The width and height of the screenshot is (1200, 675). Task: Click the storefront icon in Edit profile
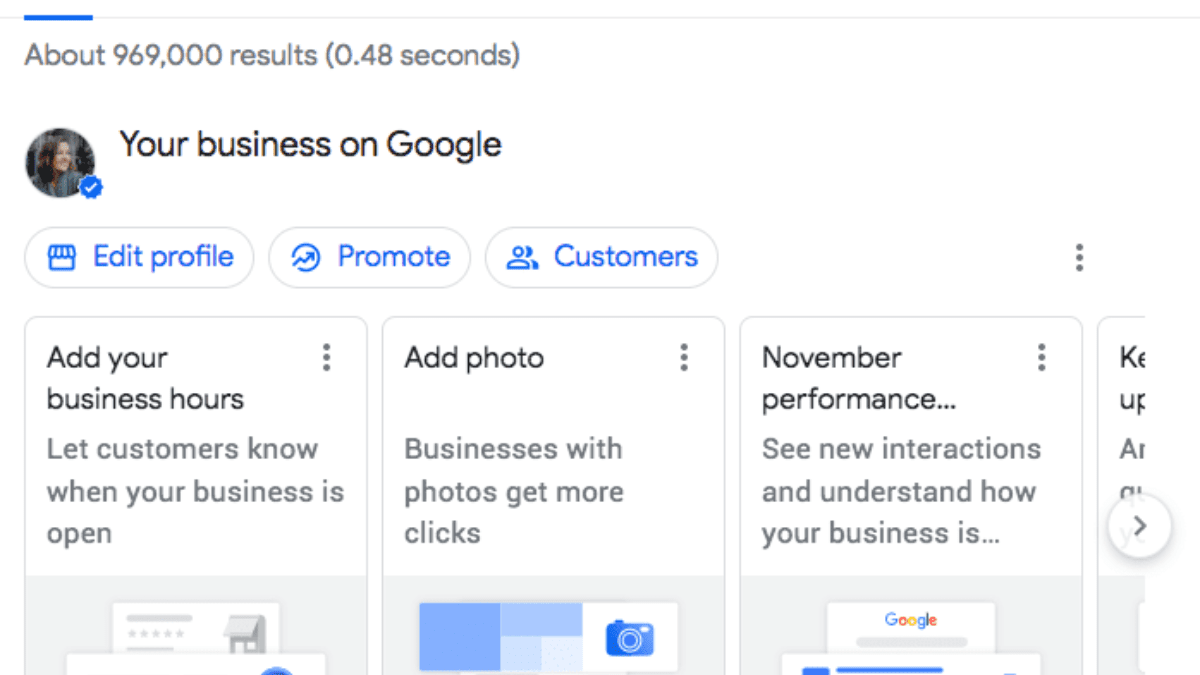(62, 258)
